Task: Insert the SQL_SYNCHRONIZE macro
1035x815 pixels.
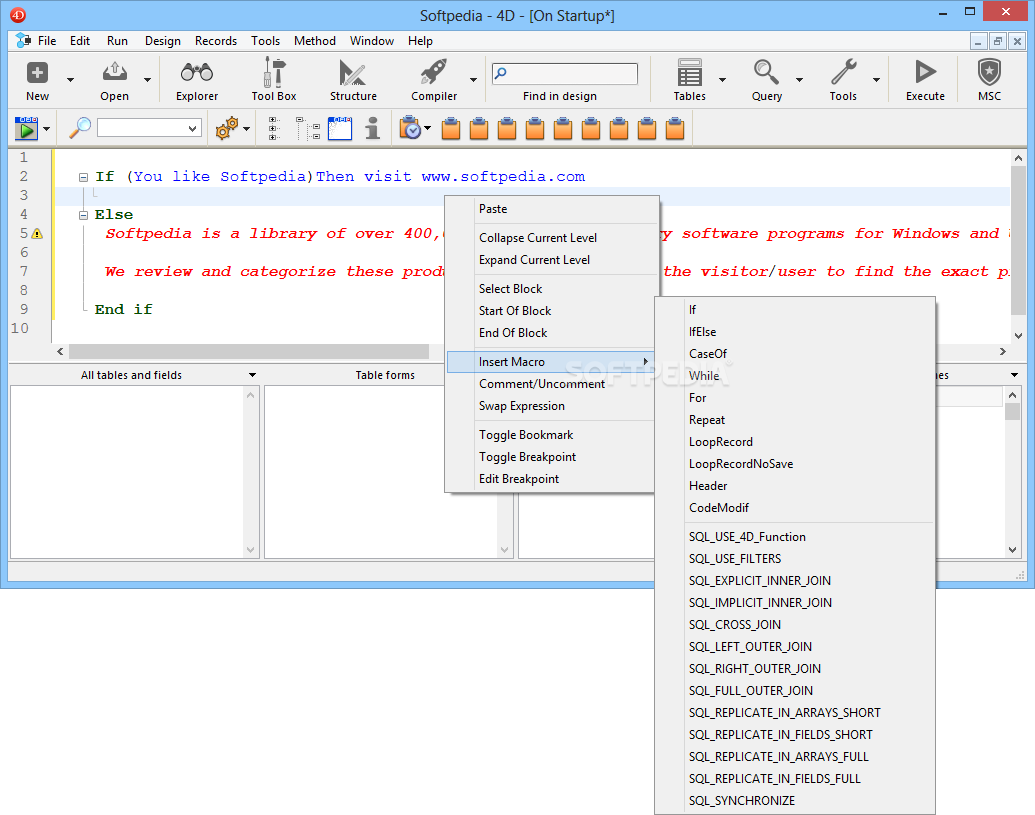Action: click(x=795, y=800)
